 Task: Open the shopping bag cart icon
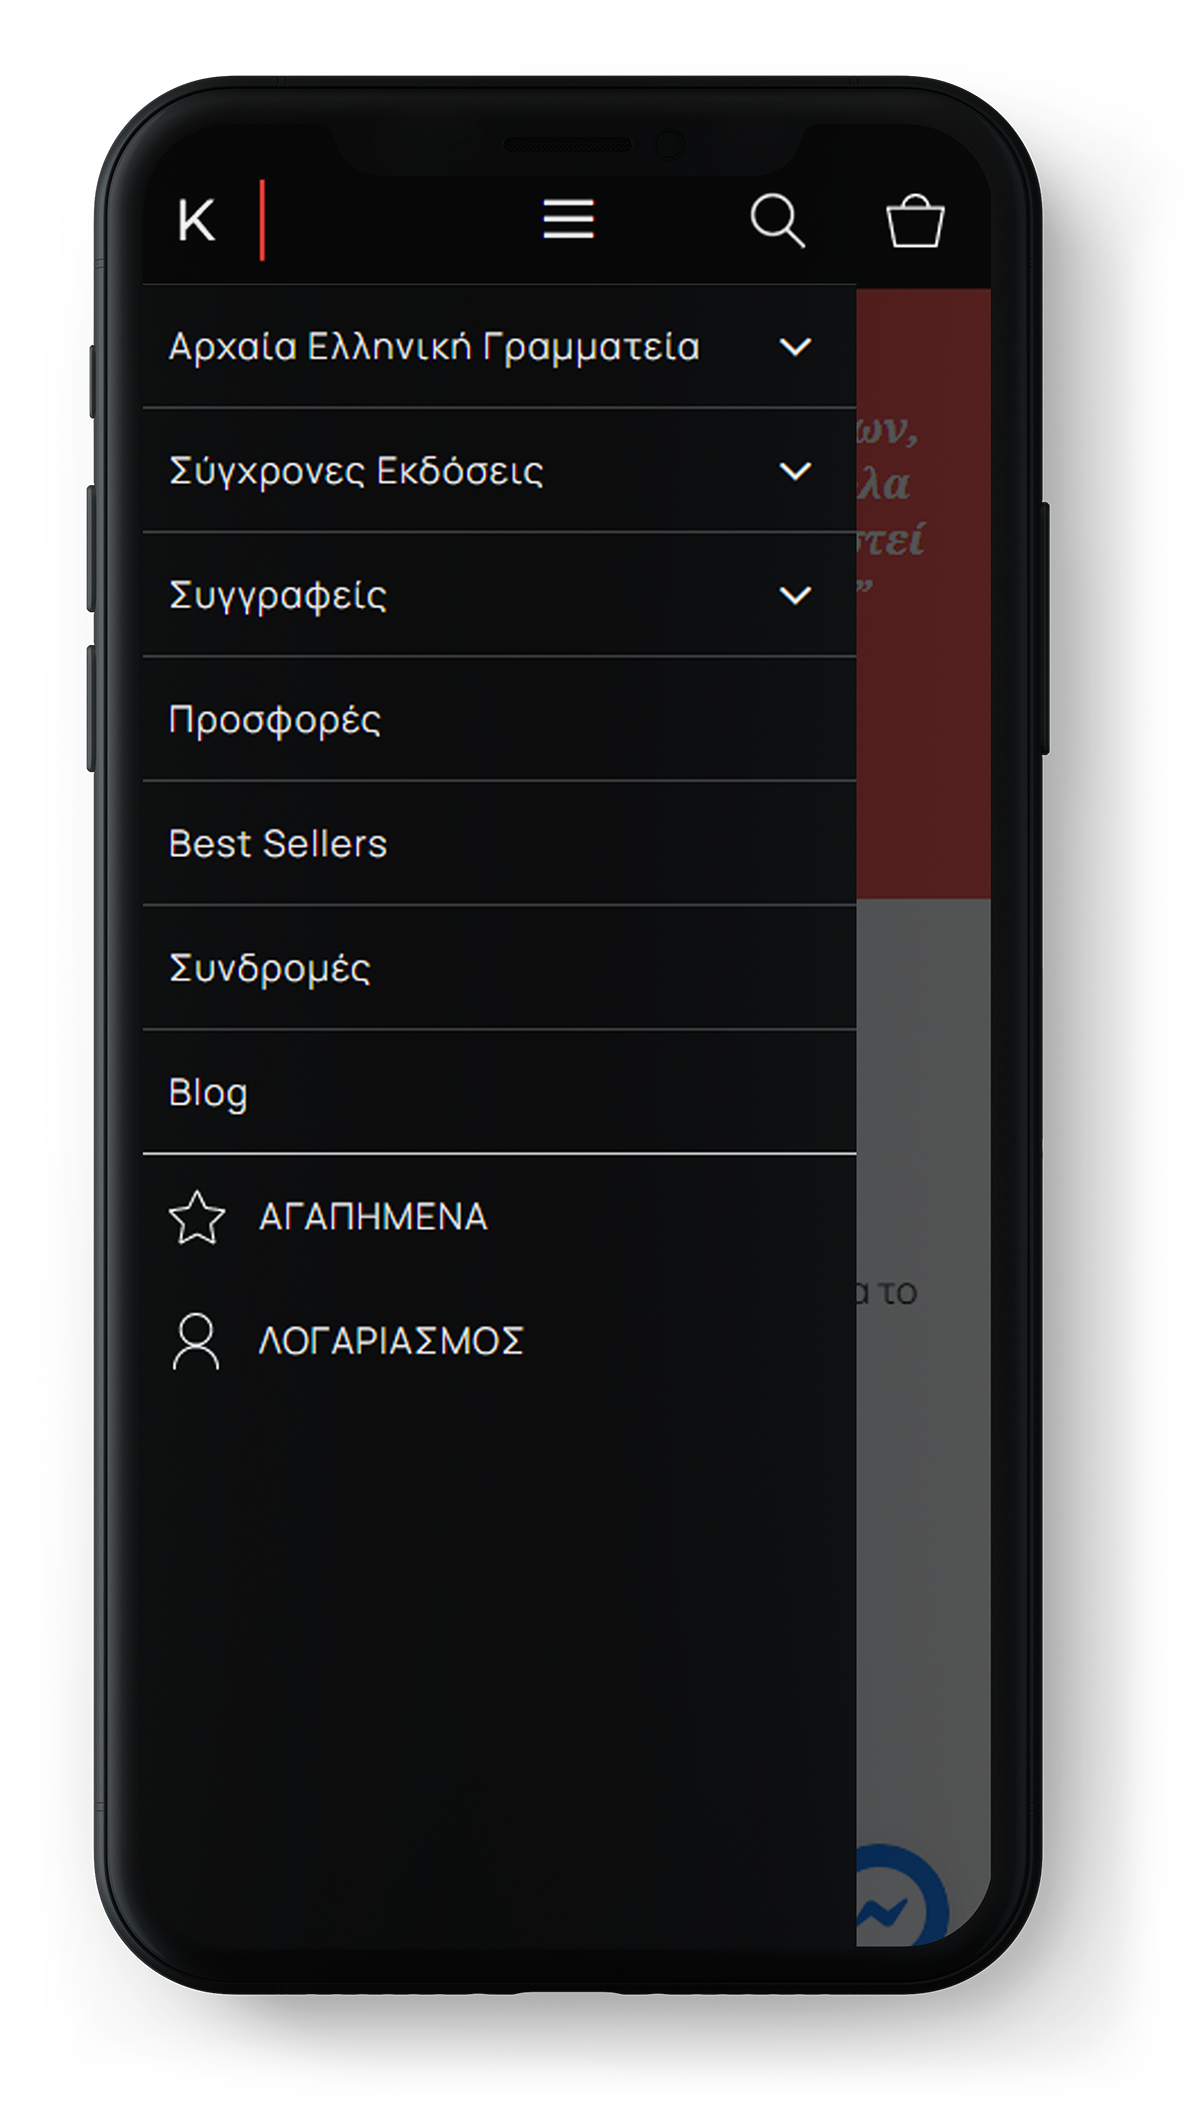(x=915, y=220)
